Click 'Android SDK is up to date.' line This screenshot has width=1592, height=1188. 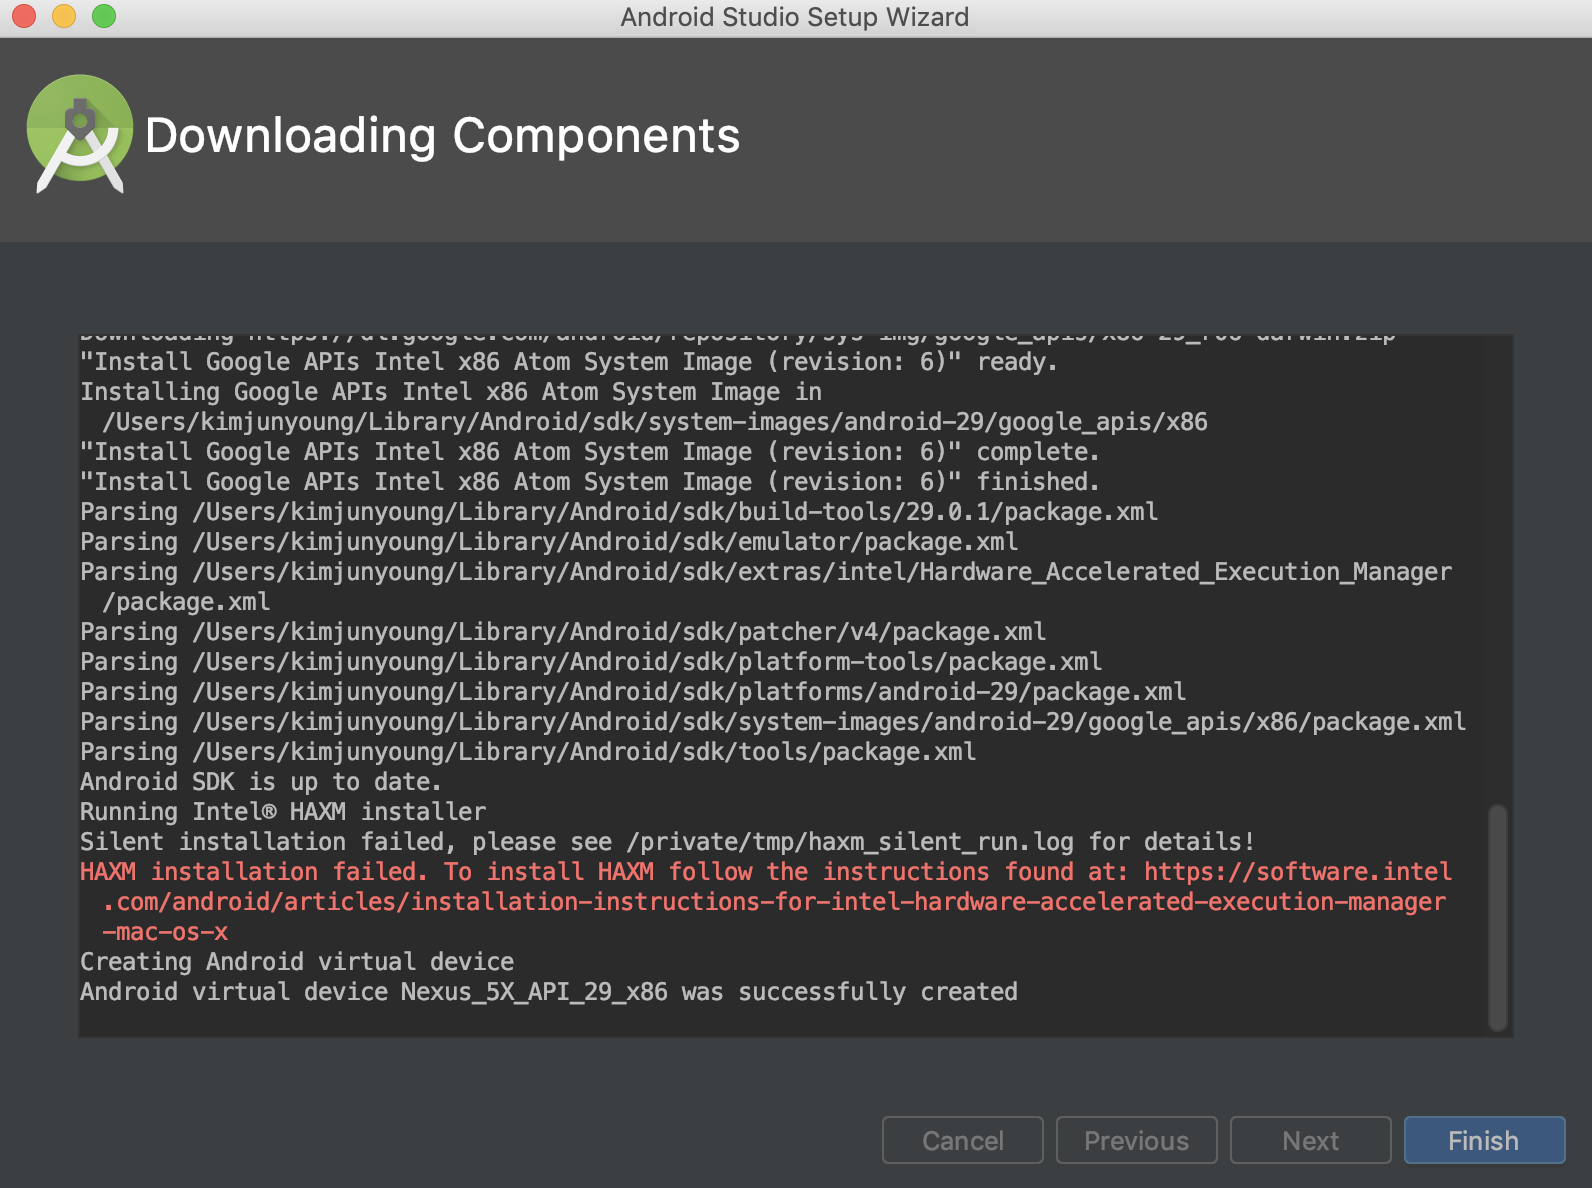[x=260, y=782]
